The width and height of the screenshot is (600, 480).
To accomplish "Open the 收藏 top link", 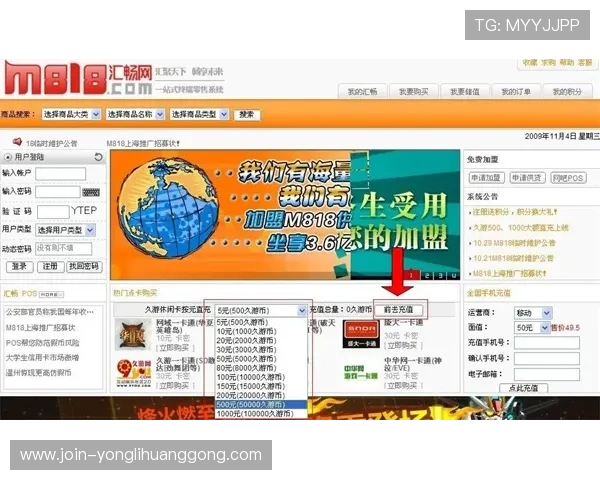I will [530, 63].
